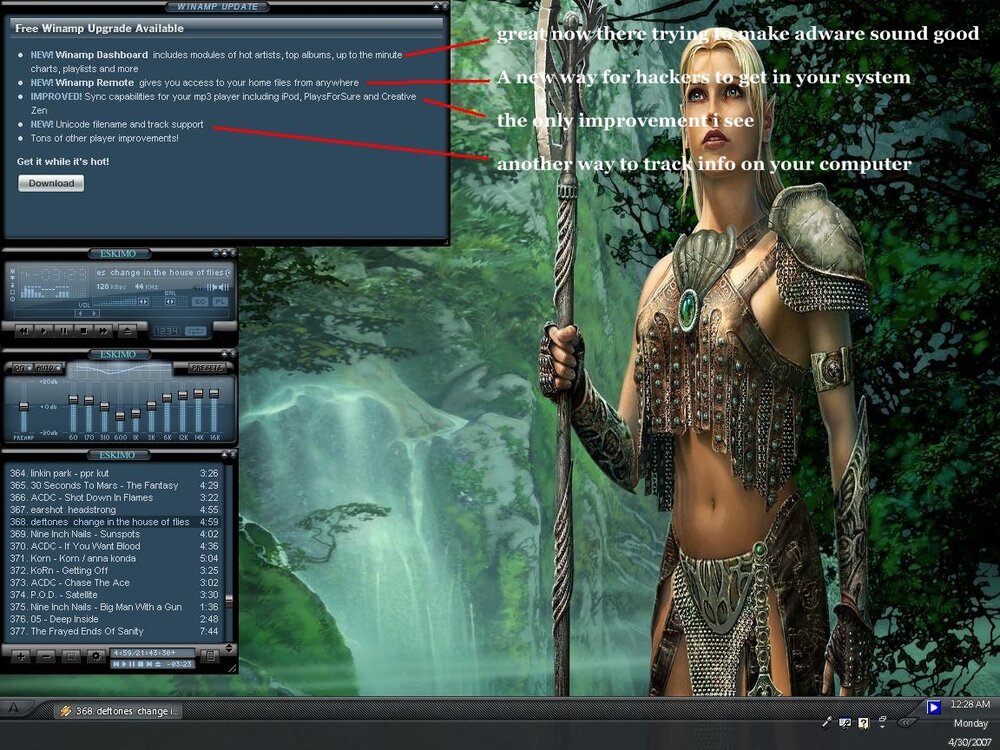
Task: Adjust the VOL volume slider handle
Action: click(143, 302)
